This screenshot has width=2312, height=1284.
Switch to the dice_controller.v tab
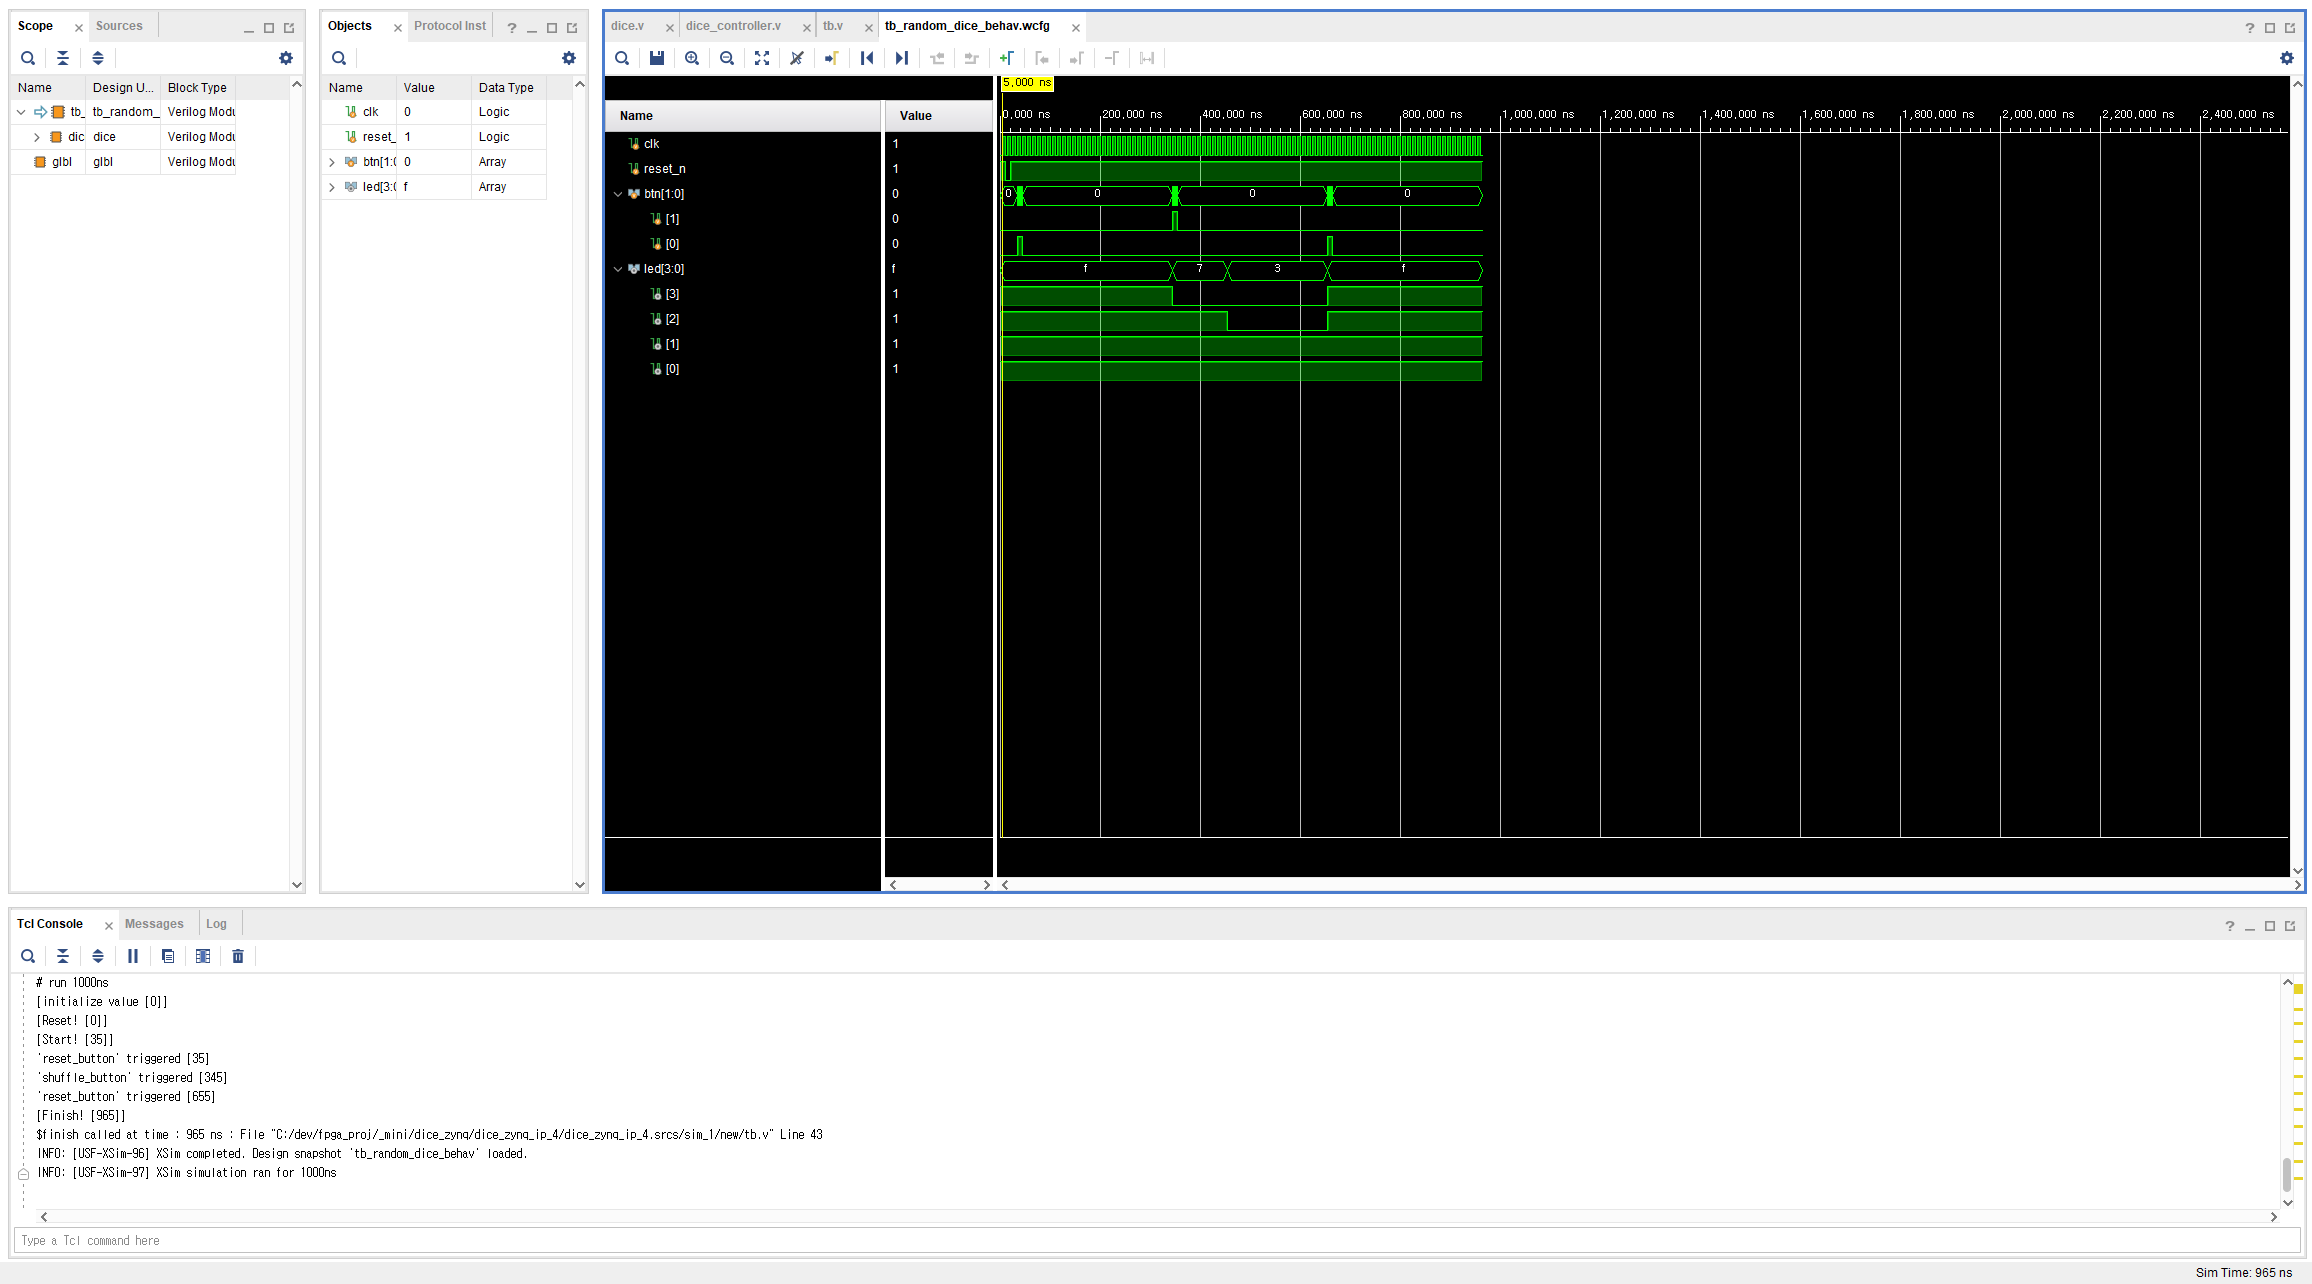[x=733, y=26]
